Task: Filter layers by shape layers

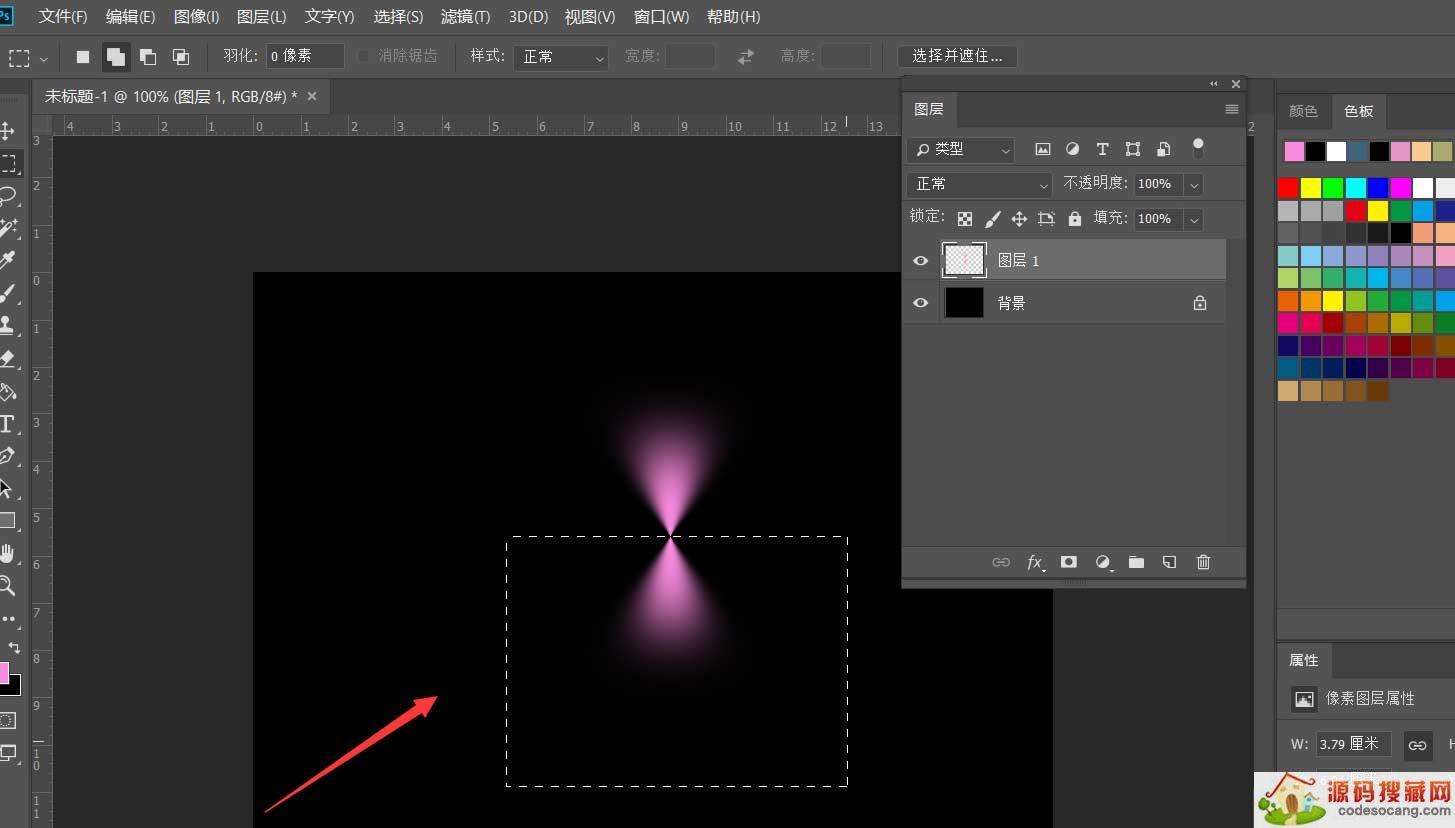Action: pos(1133,149)
